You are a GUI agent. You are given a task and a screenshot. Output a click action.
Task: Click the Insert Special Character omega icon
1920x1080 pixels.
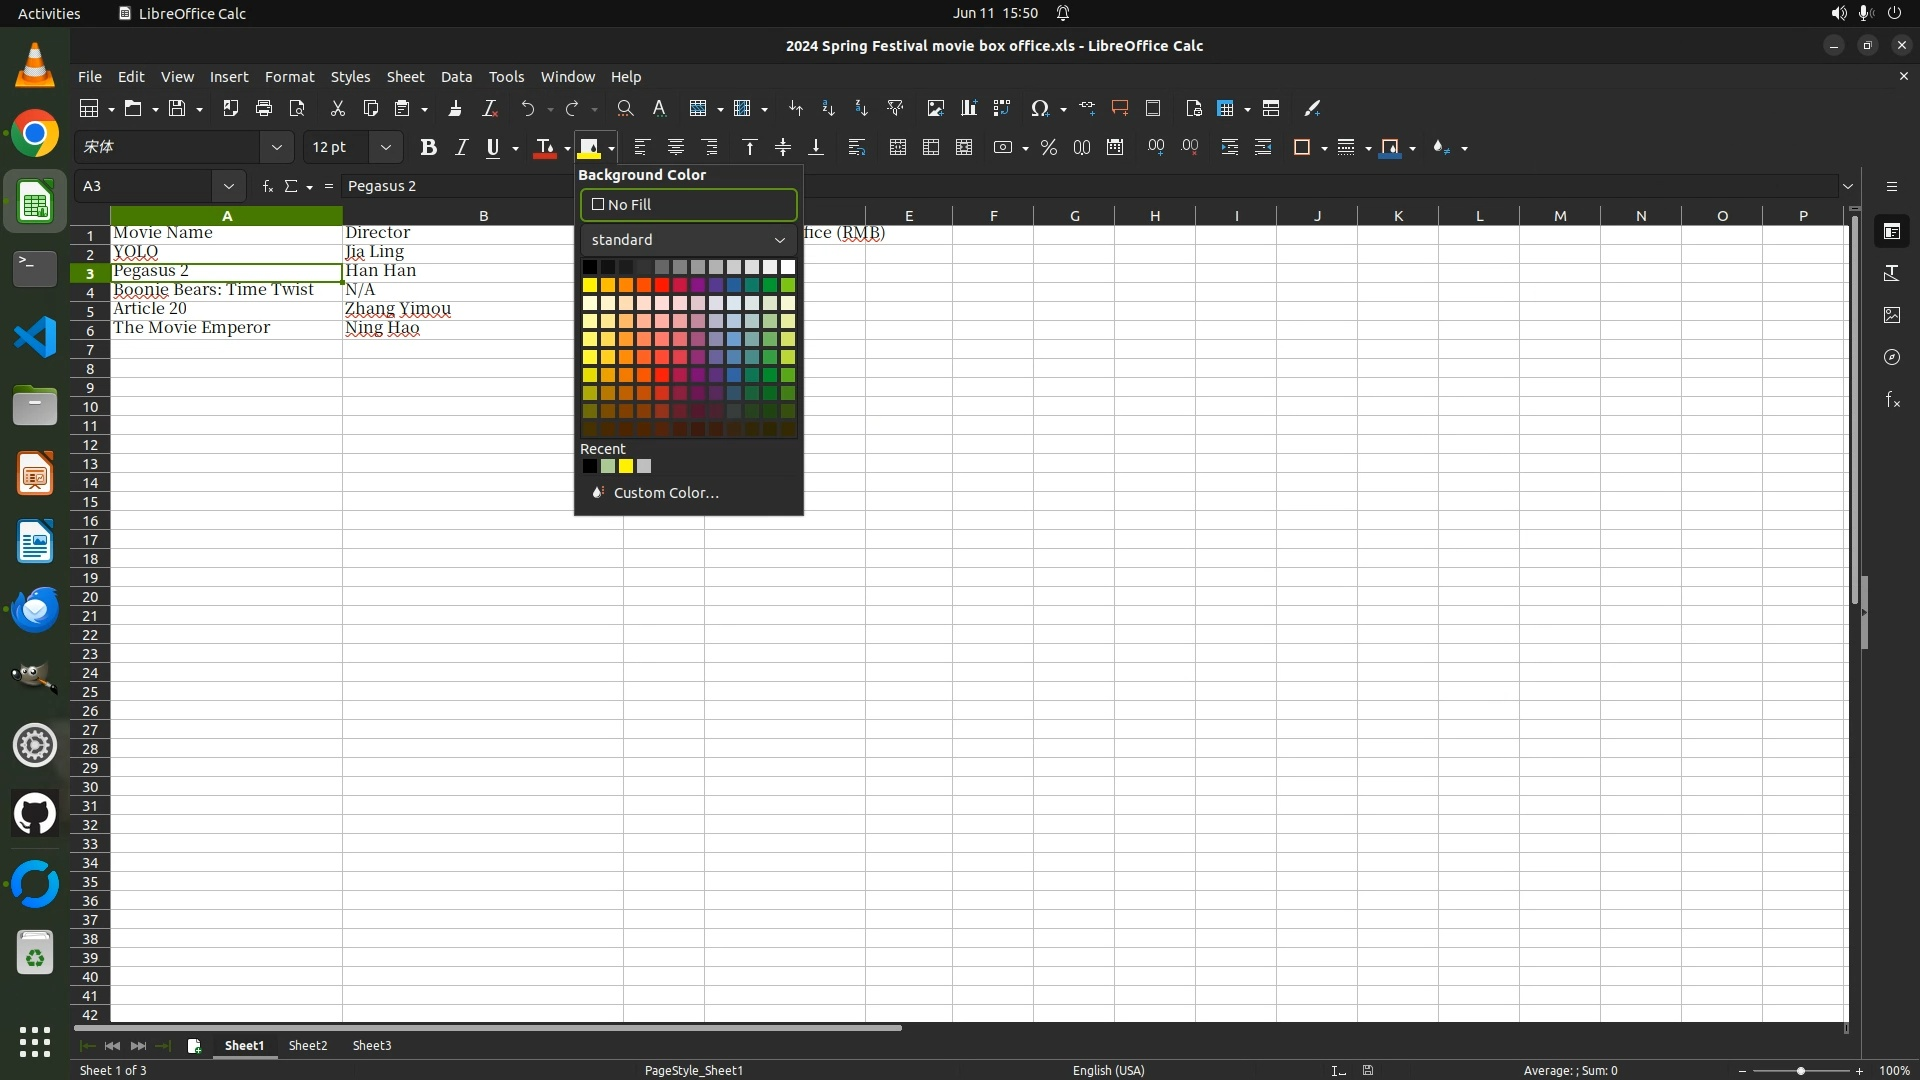click(1040, 108)
